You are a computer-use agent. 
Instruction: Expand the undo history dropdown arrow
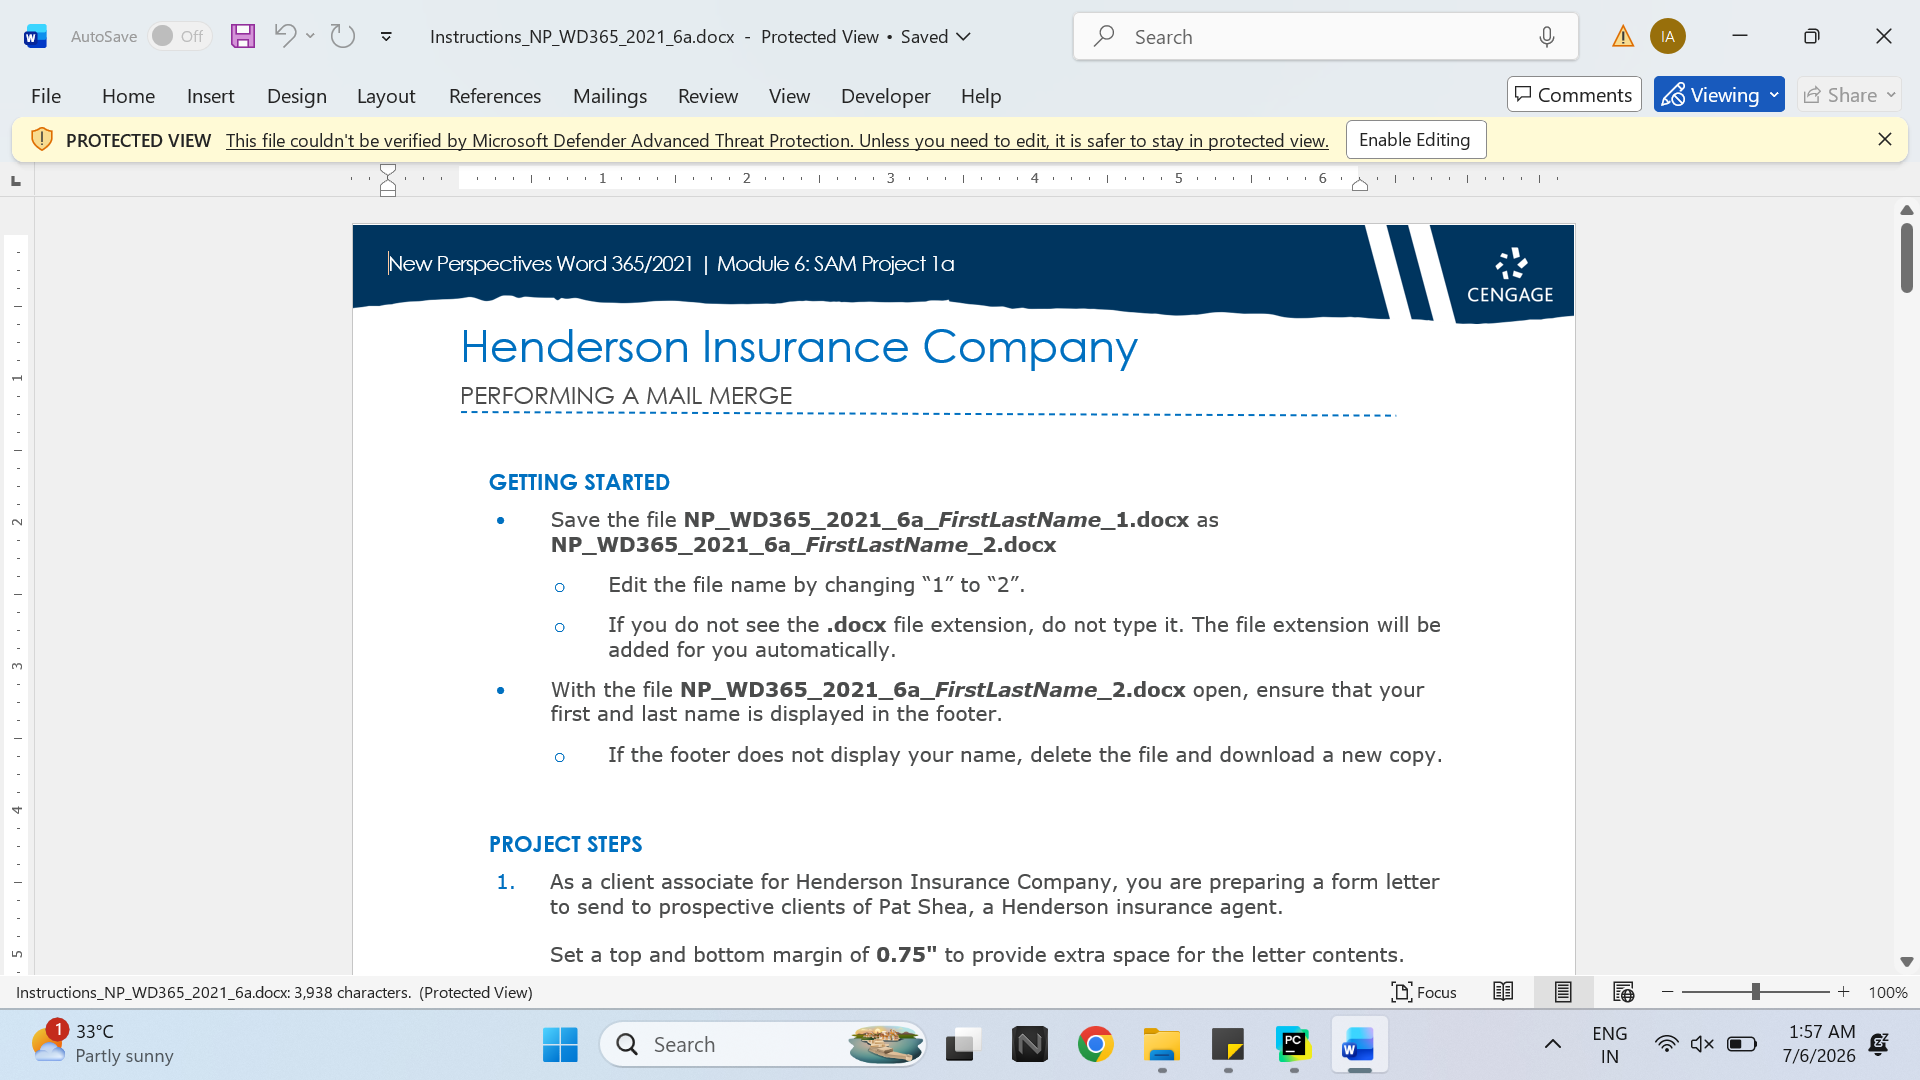311,36
